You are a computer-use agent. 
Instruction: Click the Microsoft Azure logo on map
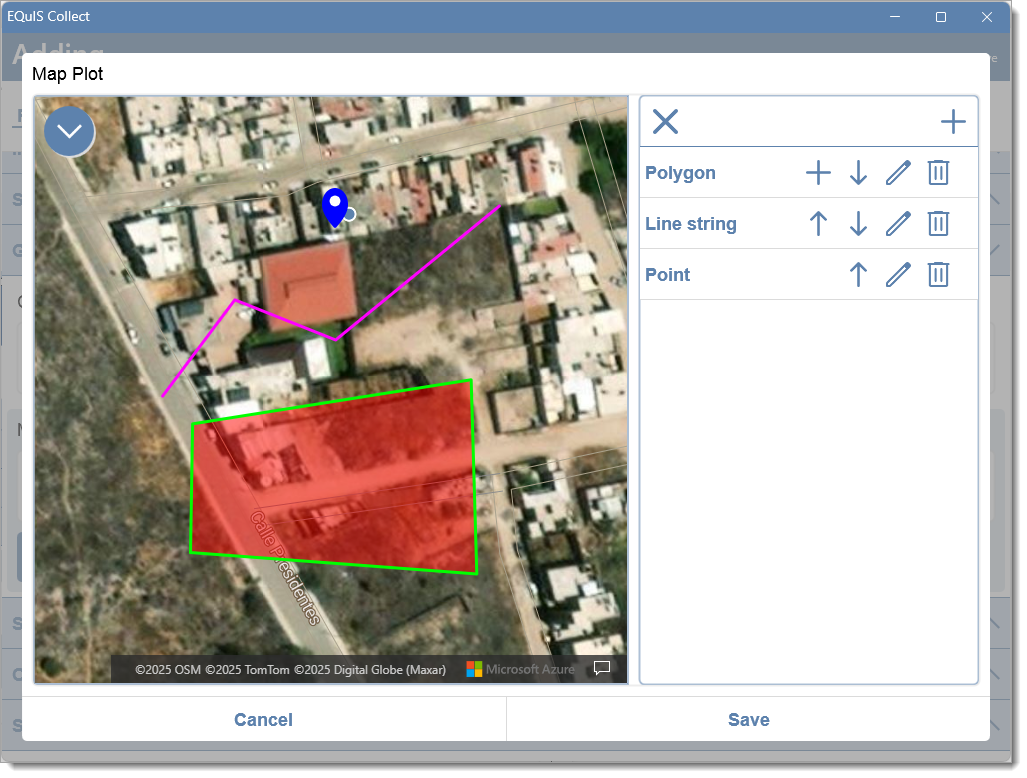tap(520, 669)
